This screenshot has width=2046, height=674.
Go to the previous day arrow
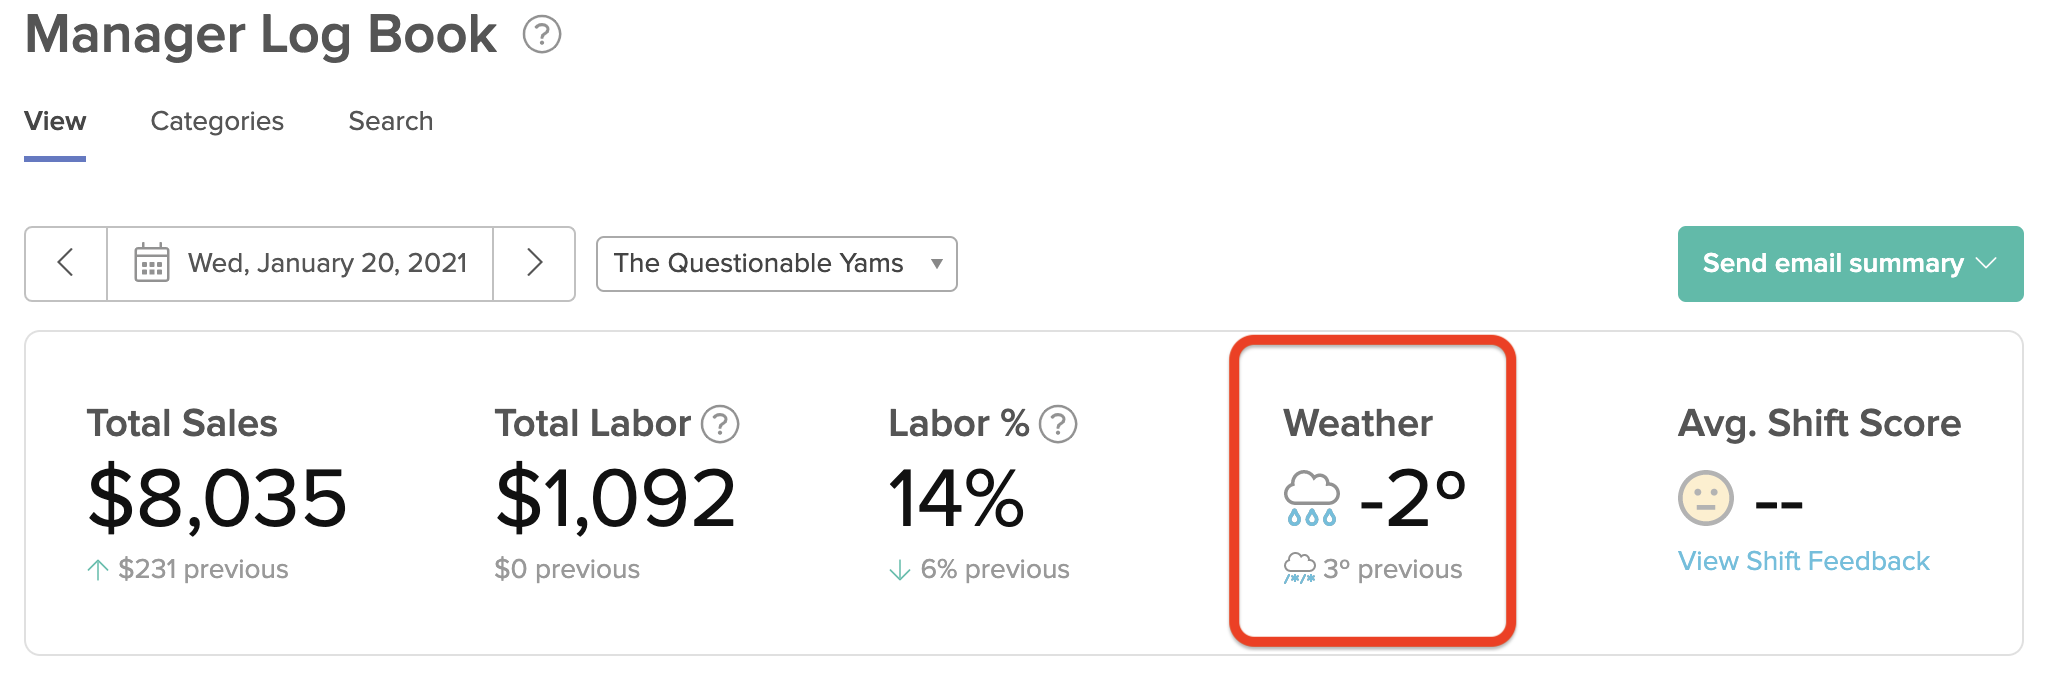[66, 263]
